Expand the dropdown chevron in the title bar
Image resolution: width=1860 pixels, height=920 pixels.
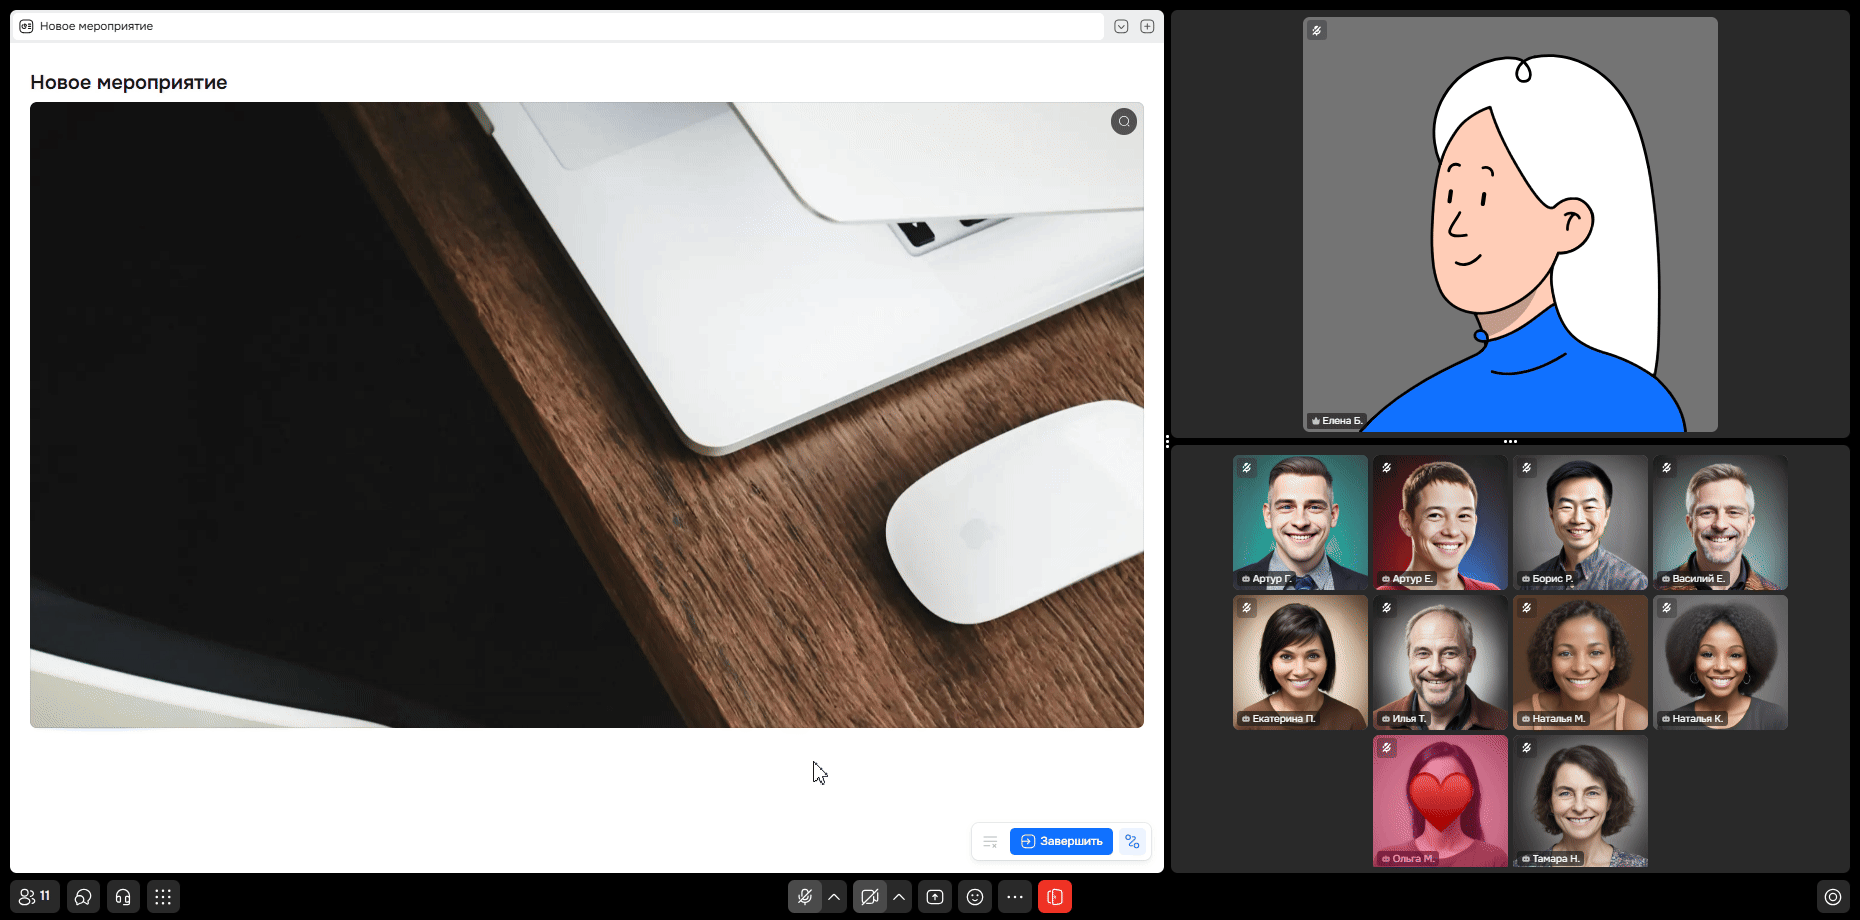coord(1121,27)
